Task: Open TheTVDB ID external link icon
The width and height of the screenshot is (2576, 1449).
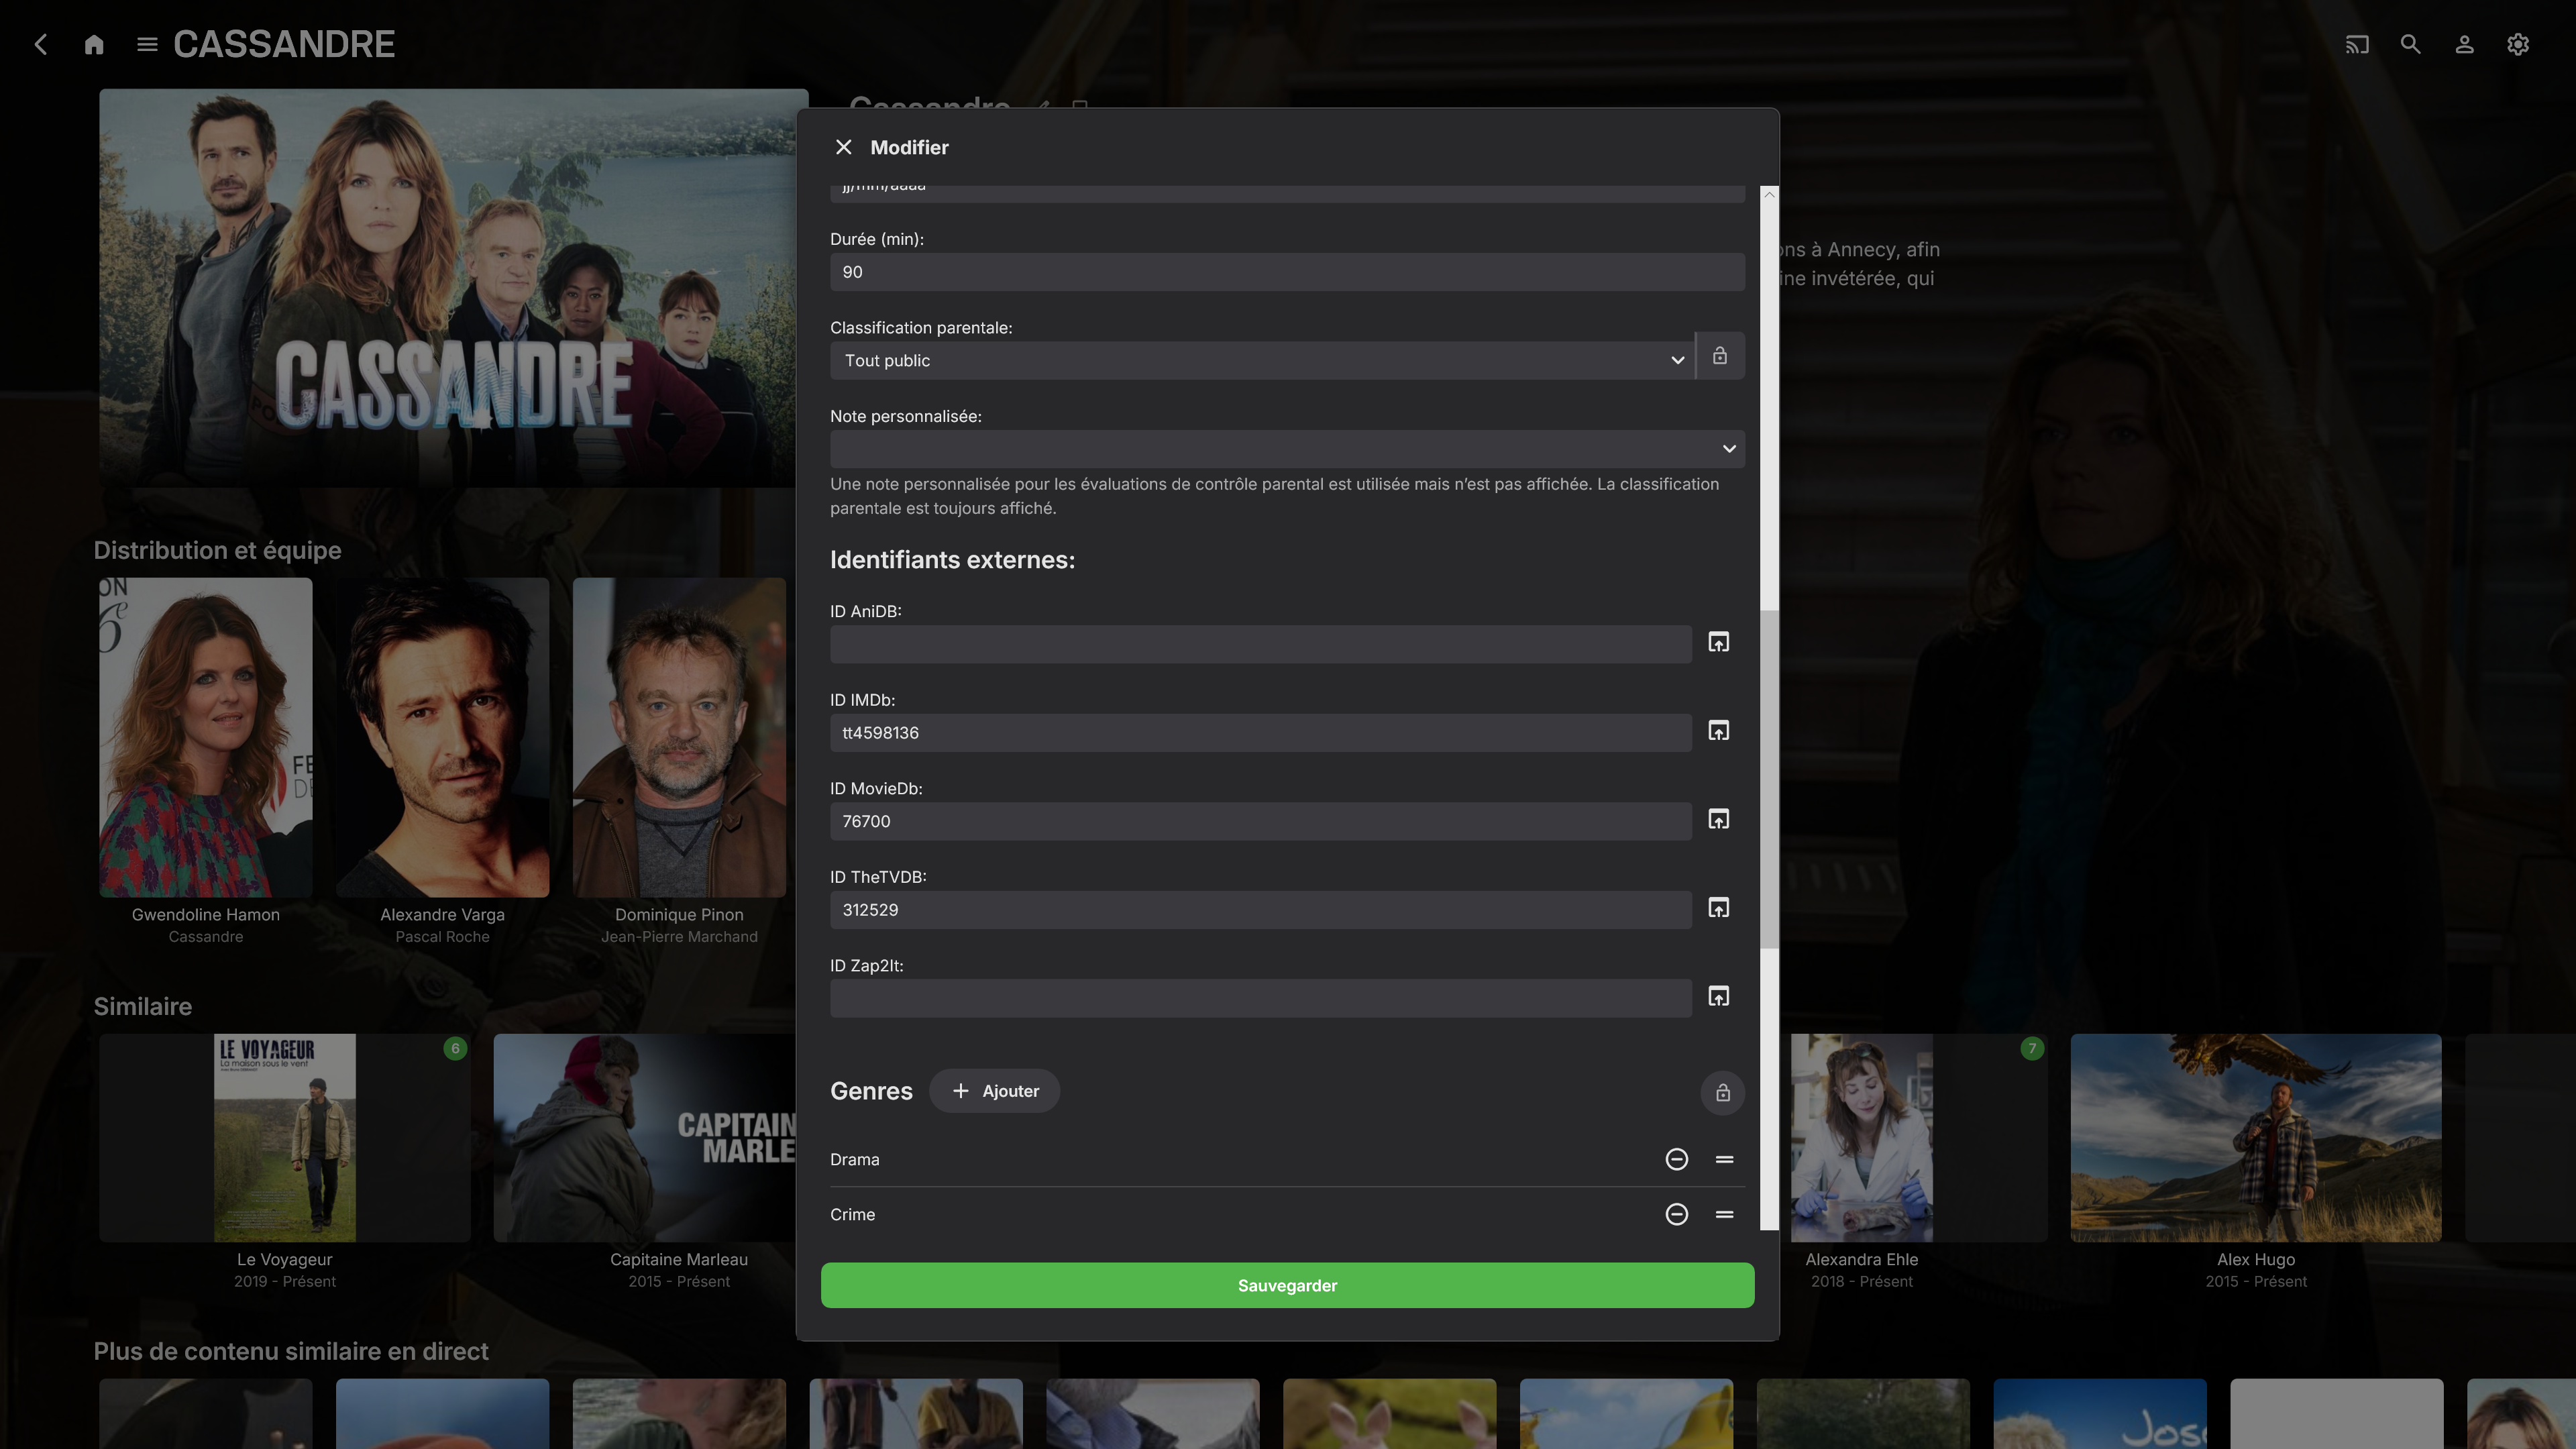Action: [x=1718, y=908]
